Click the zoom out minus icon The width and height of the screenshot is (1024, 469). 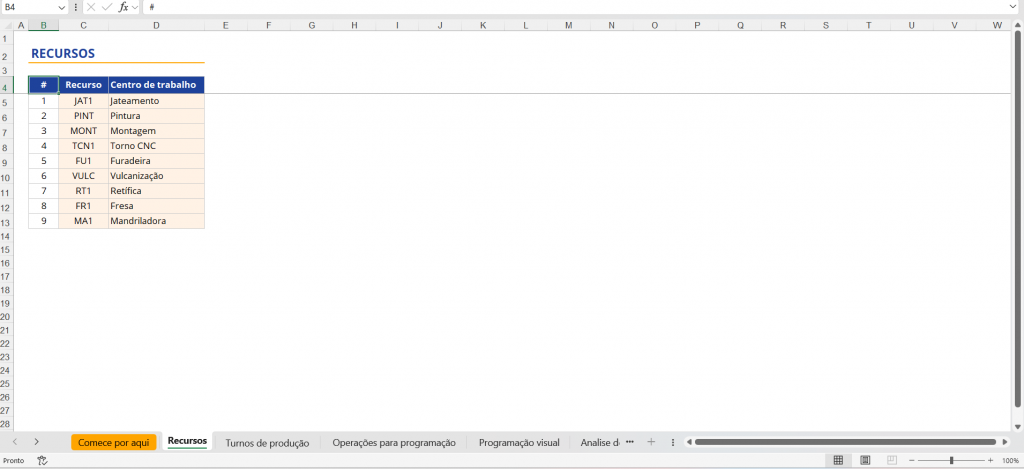(x=911, y=460)
